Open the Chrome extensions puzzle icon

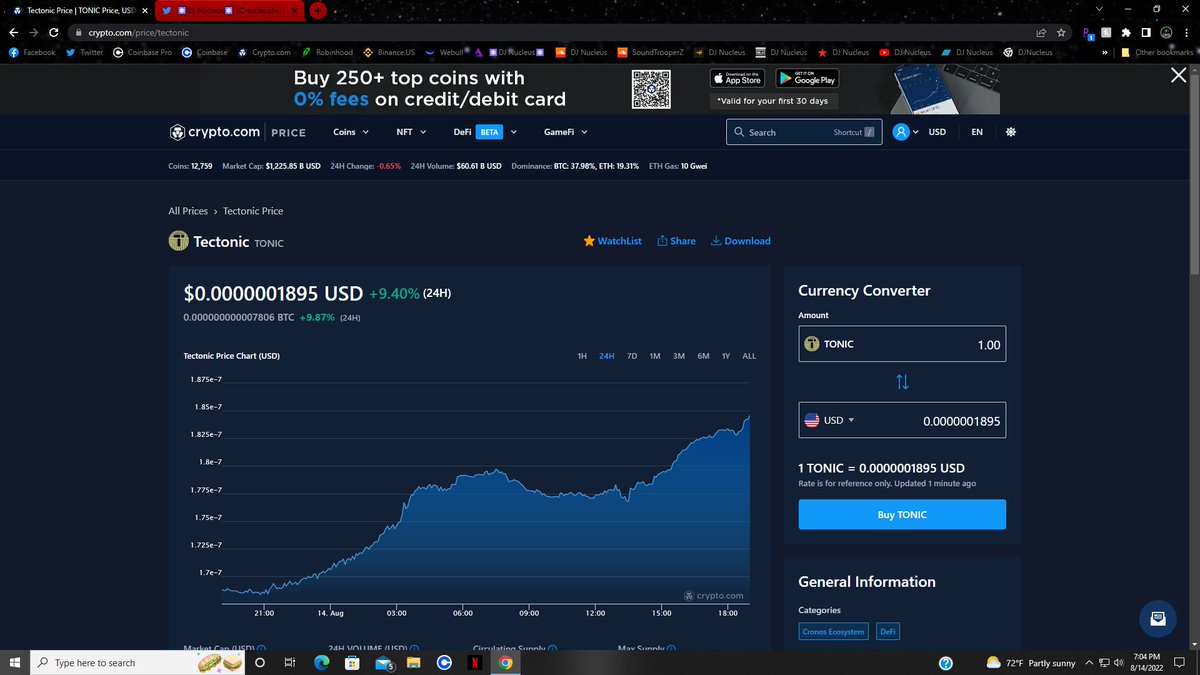coord(1125,32)
